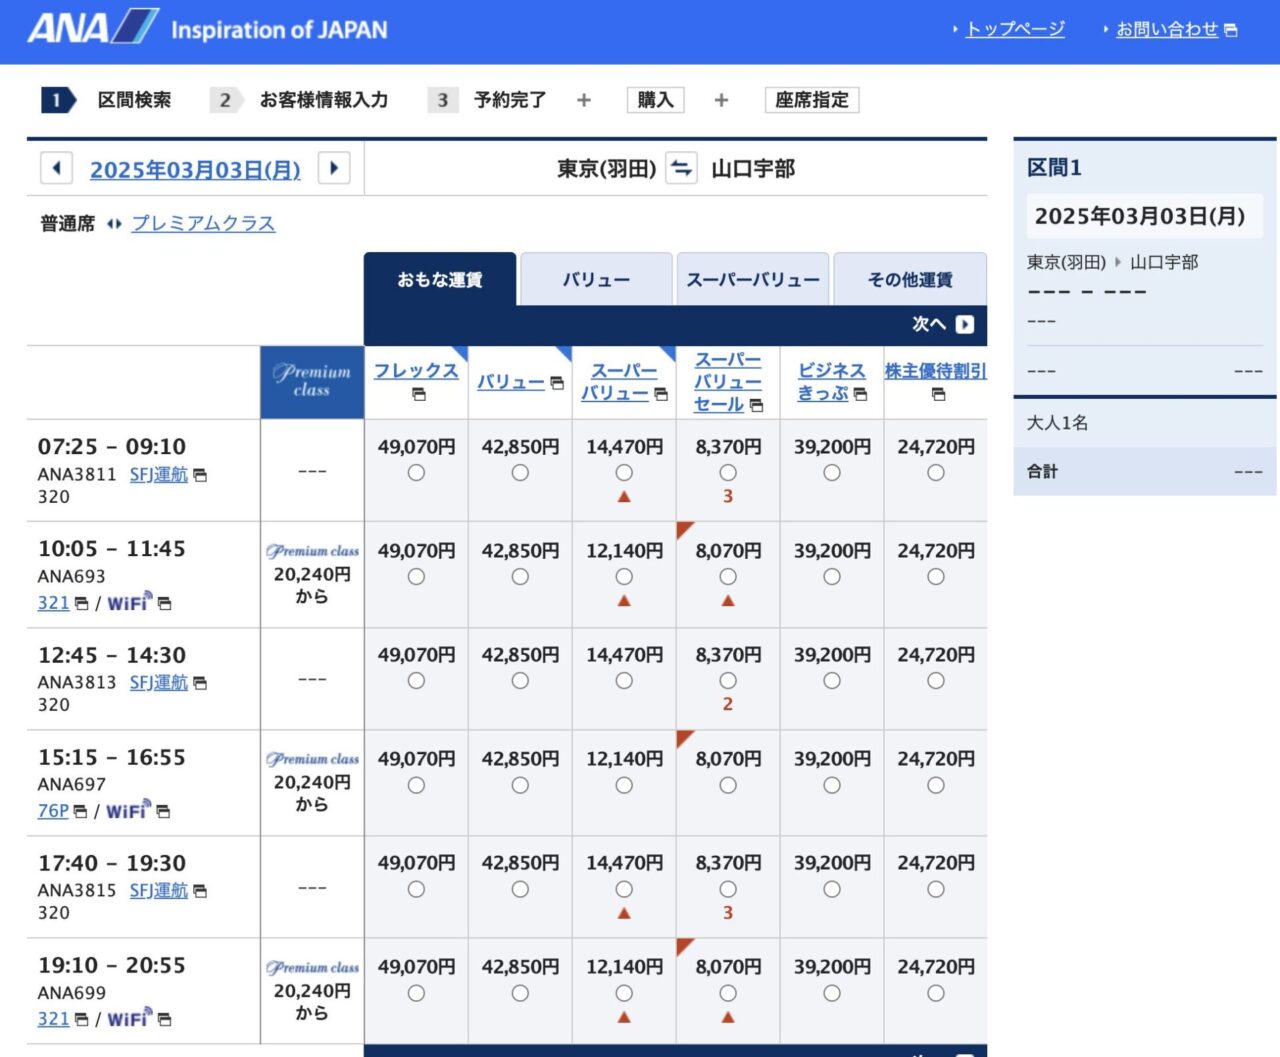Click step 1 区間検索 in progress bar
This screenshot has height=1057, width=1280.
click(x=107, y=100)
